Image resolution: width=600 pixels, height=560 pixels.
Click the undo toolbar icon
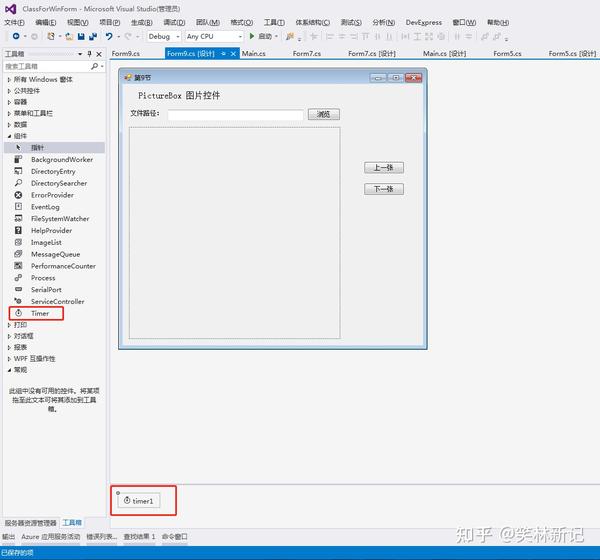(x=109, y=36)
